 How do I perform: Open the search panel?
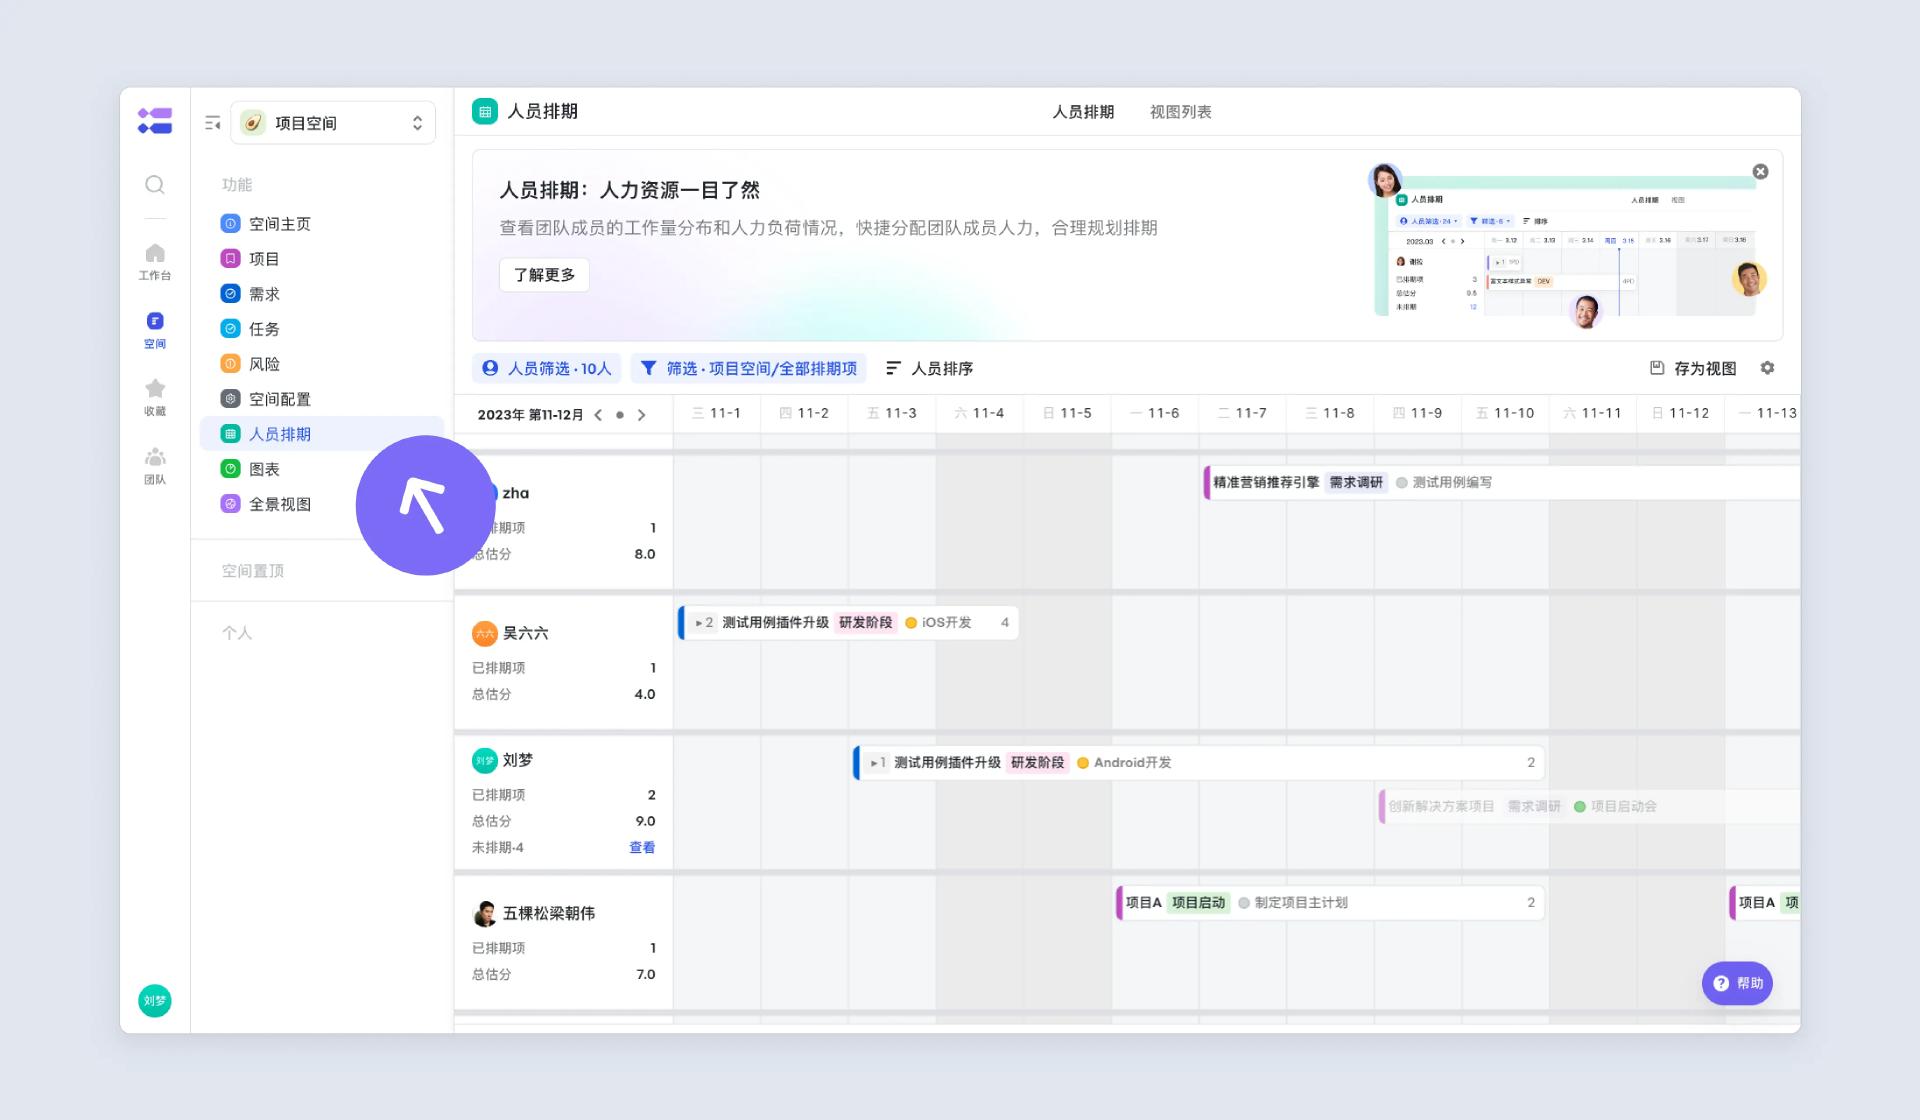pos(155,184)
